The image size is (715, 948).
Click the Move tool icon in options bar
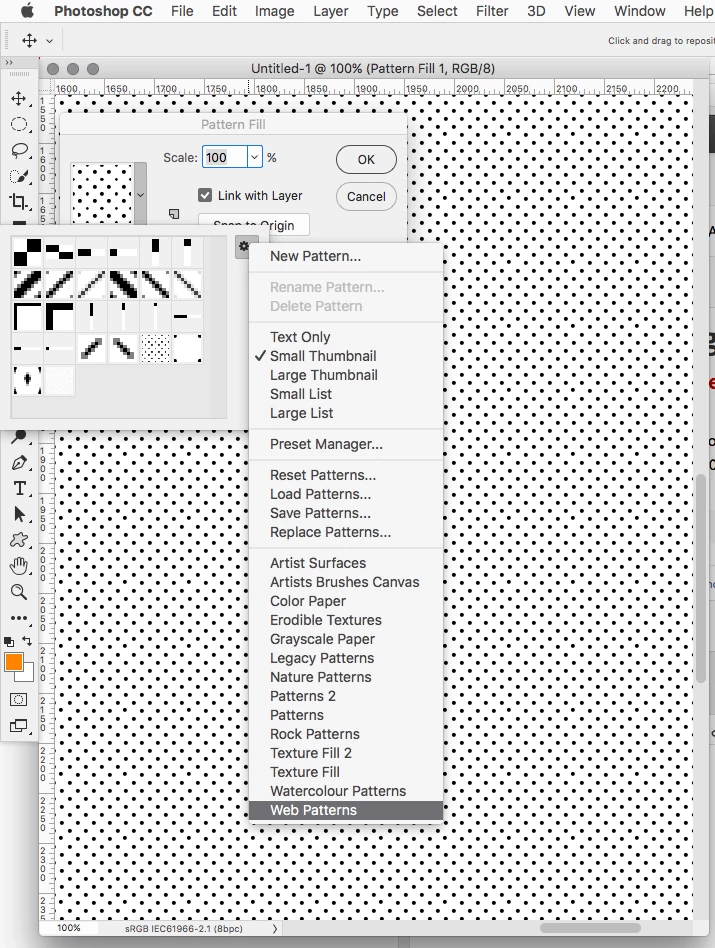[29, 41]
